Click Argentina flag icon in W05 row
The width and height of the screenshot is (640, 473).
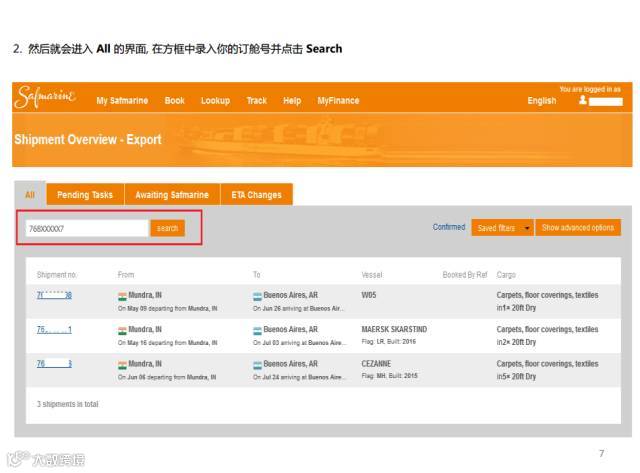[258, 296]
